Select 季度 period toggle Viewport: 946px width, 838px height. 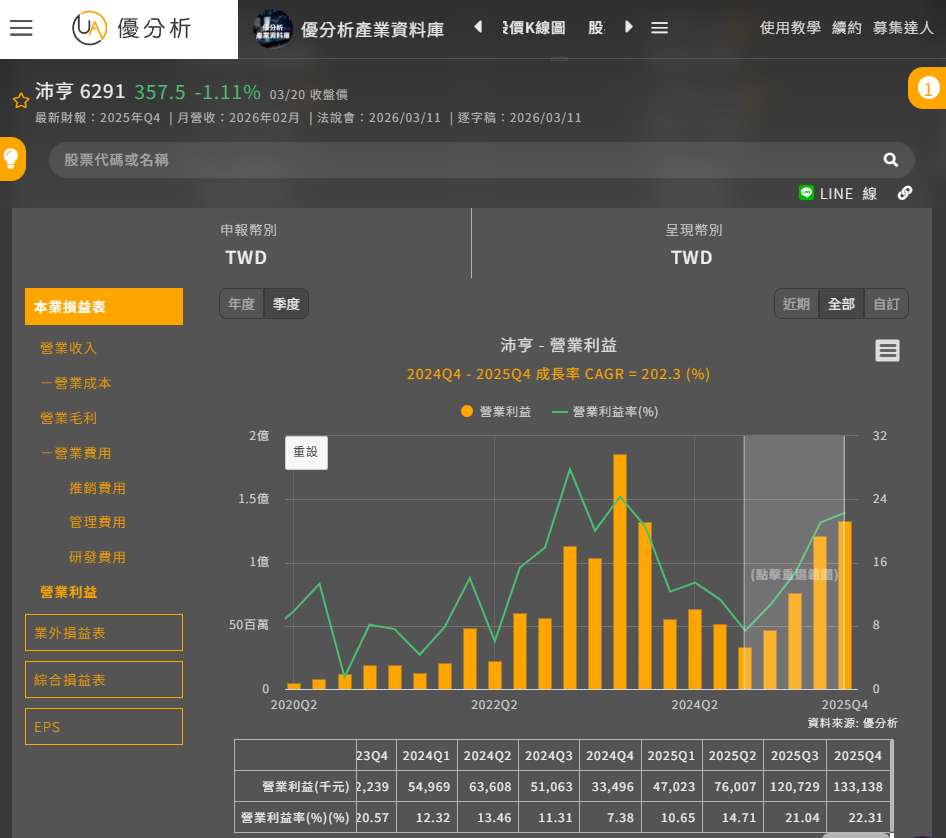pyautogui.click(x=286, y=304)
